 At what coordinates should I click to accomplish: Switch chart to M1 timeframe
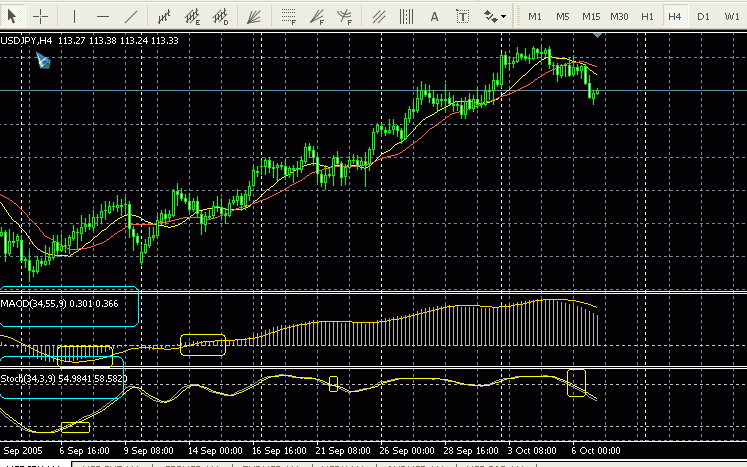click(x=535, y=16)
